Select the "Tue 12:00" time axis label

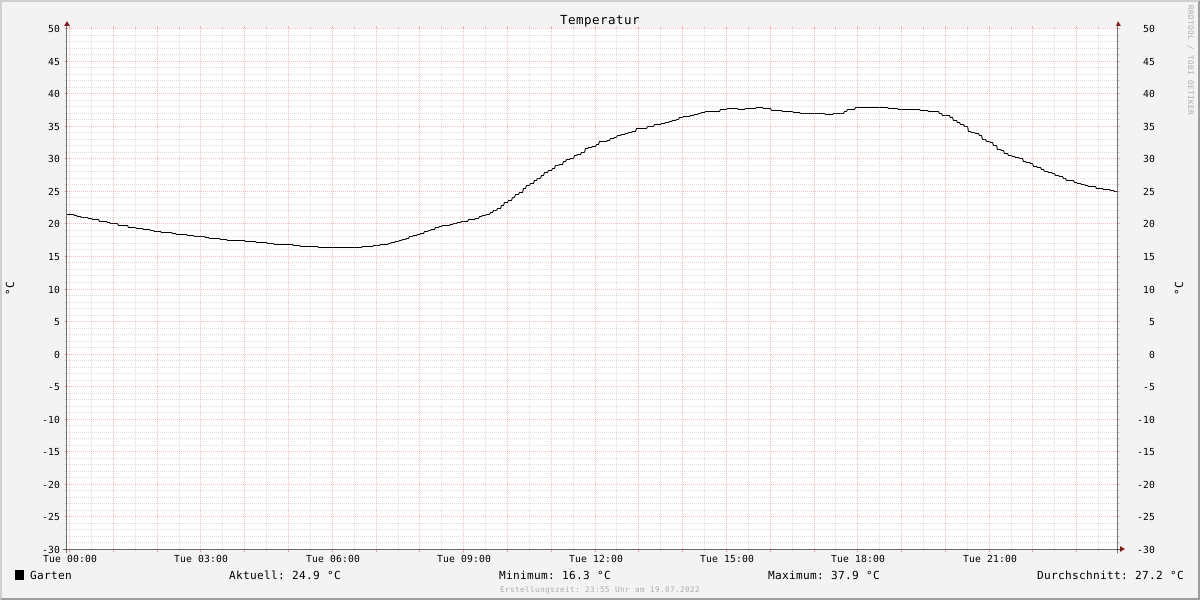coord(596,559)
